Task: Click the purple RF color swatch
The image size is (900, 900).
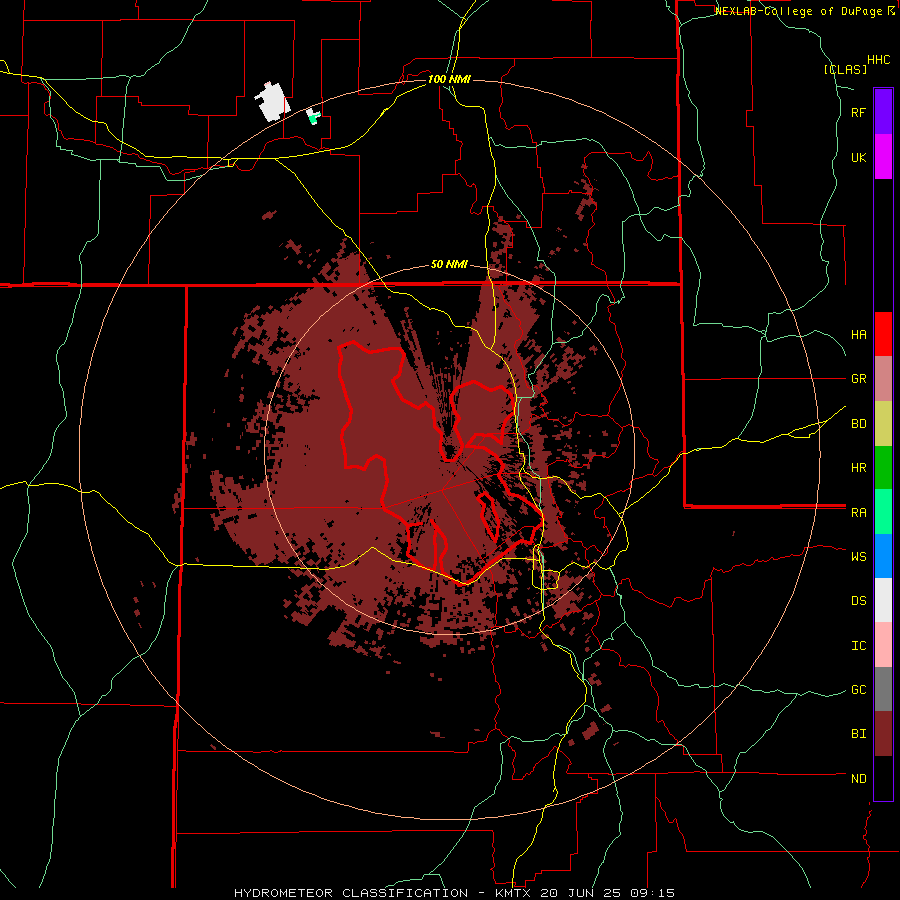Action: (x=883, y=112)
